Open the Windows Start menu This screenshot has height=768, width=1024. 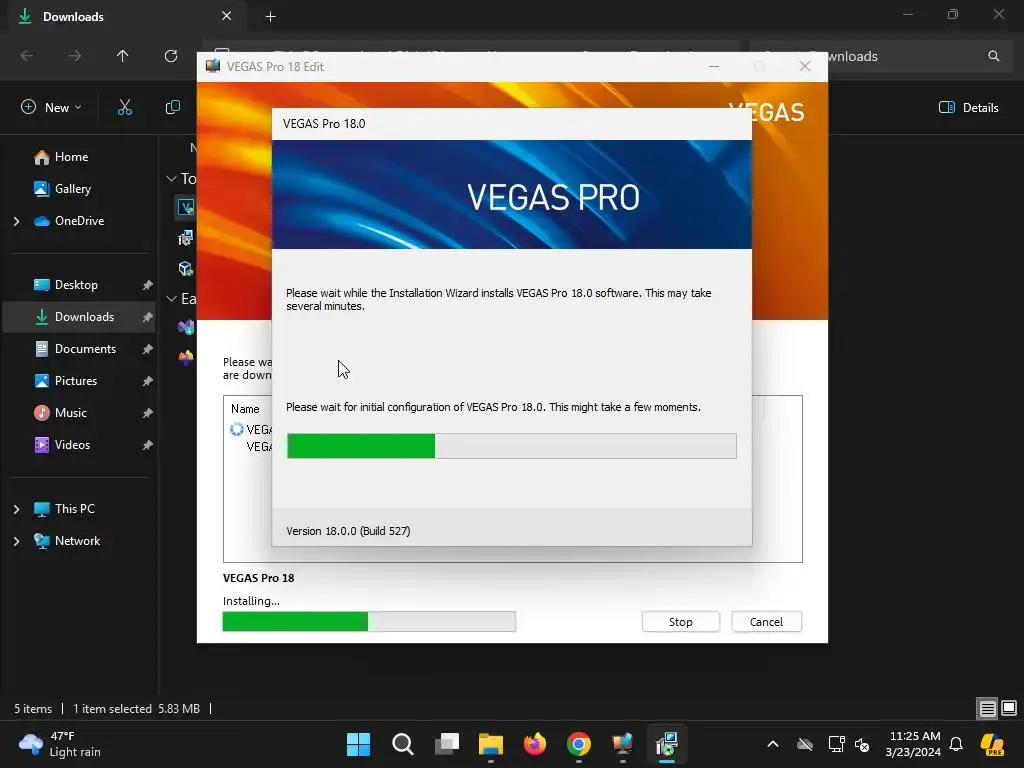[358, 744]
